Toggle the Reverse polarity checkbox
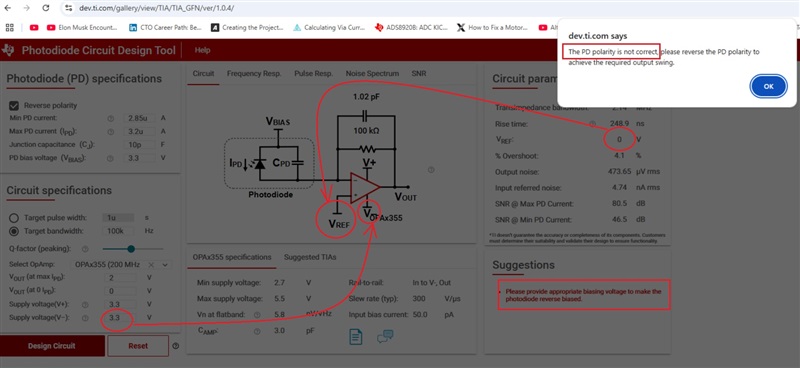The width and height of the screenshot is (800, 368). [x=14, y=105]
